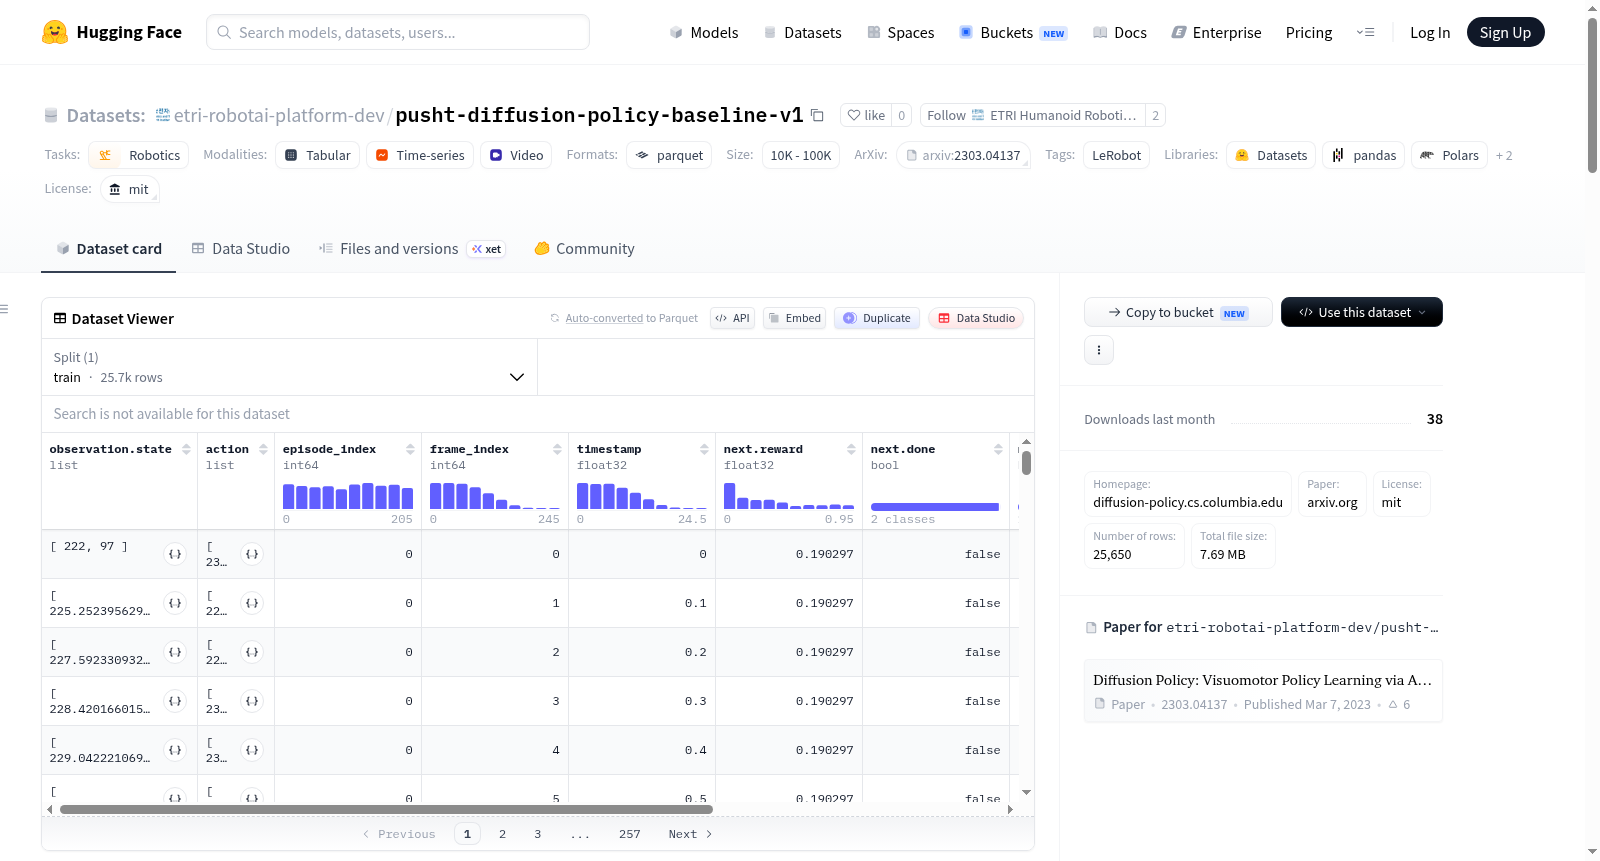This screenshot has width=1600, height=861.
Task: Copy dataset name with copy icon
Action: point(817,115)
